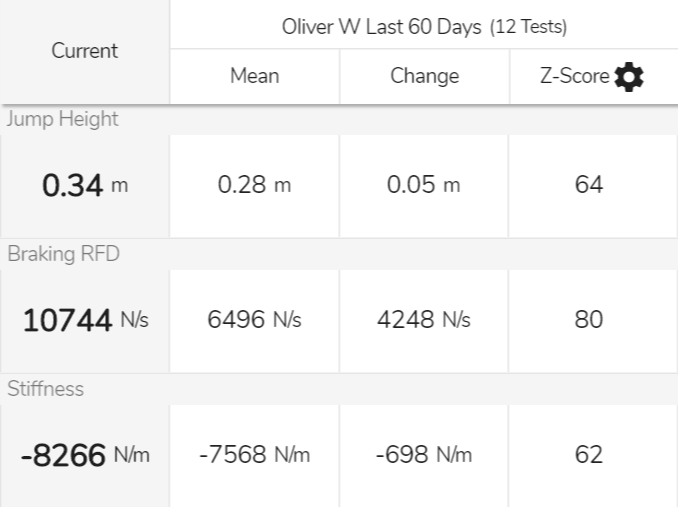Click the Braking RFD Z-Score 80
The width and height of the screenshot is (678, 507).
pyautogui.click(x=589, y=319)
